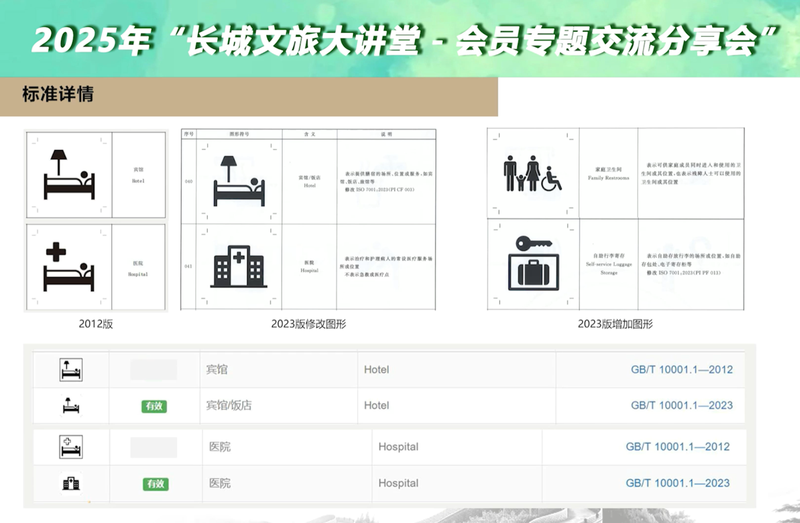Click the 2023 hotel bed-and-lamp pictogram

click(x=239, y=181)
